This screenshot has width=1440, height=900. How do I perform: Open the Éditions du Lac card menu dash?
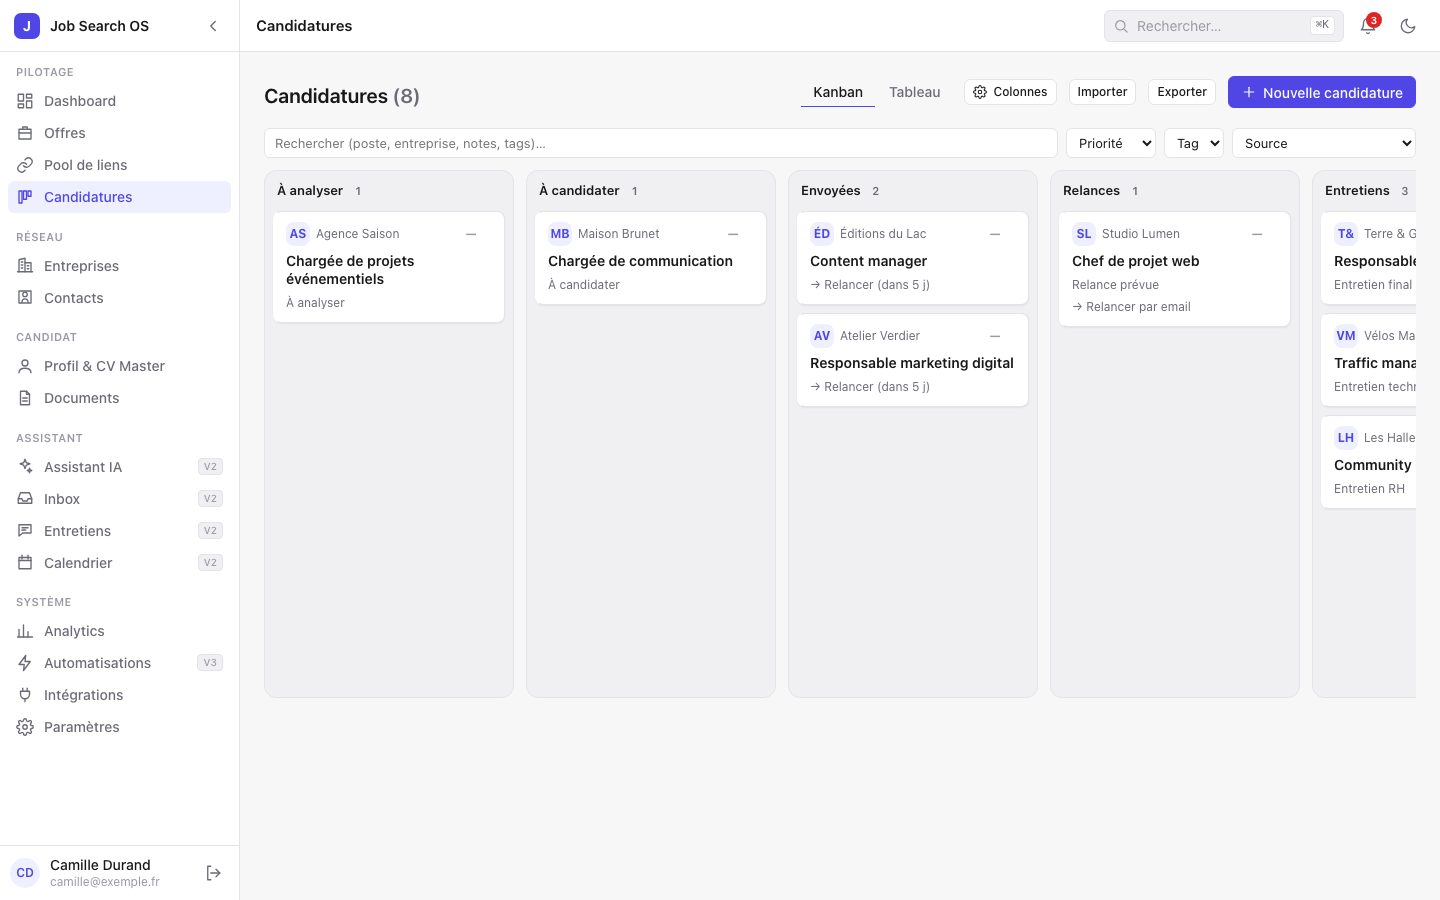(x=995, y=234)
